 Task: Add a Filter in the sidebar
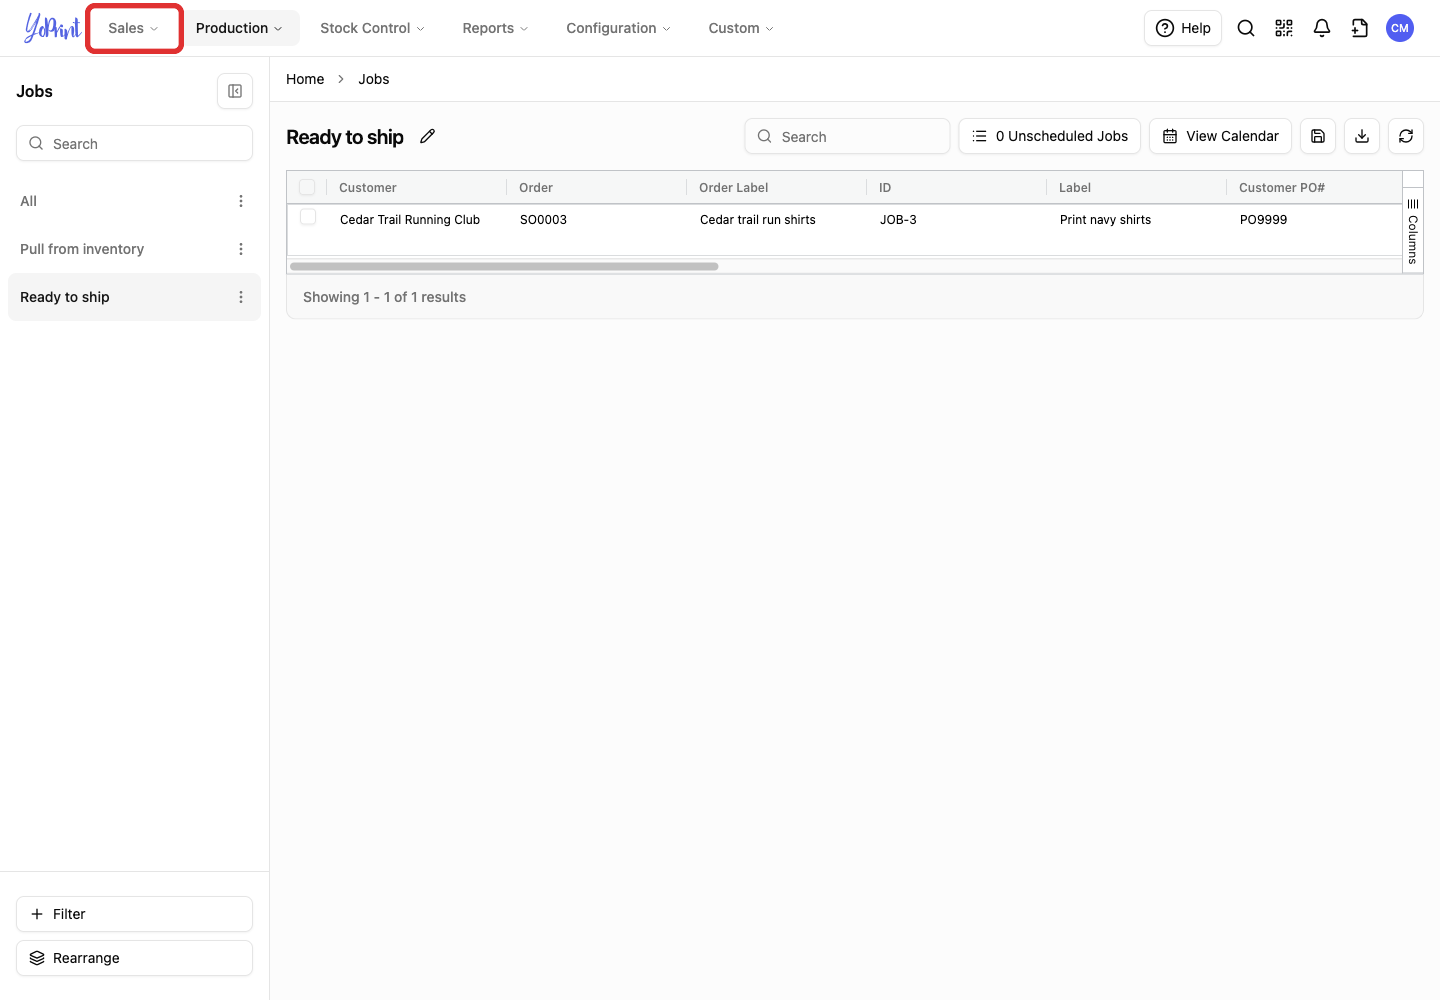(x=134, y=914)
